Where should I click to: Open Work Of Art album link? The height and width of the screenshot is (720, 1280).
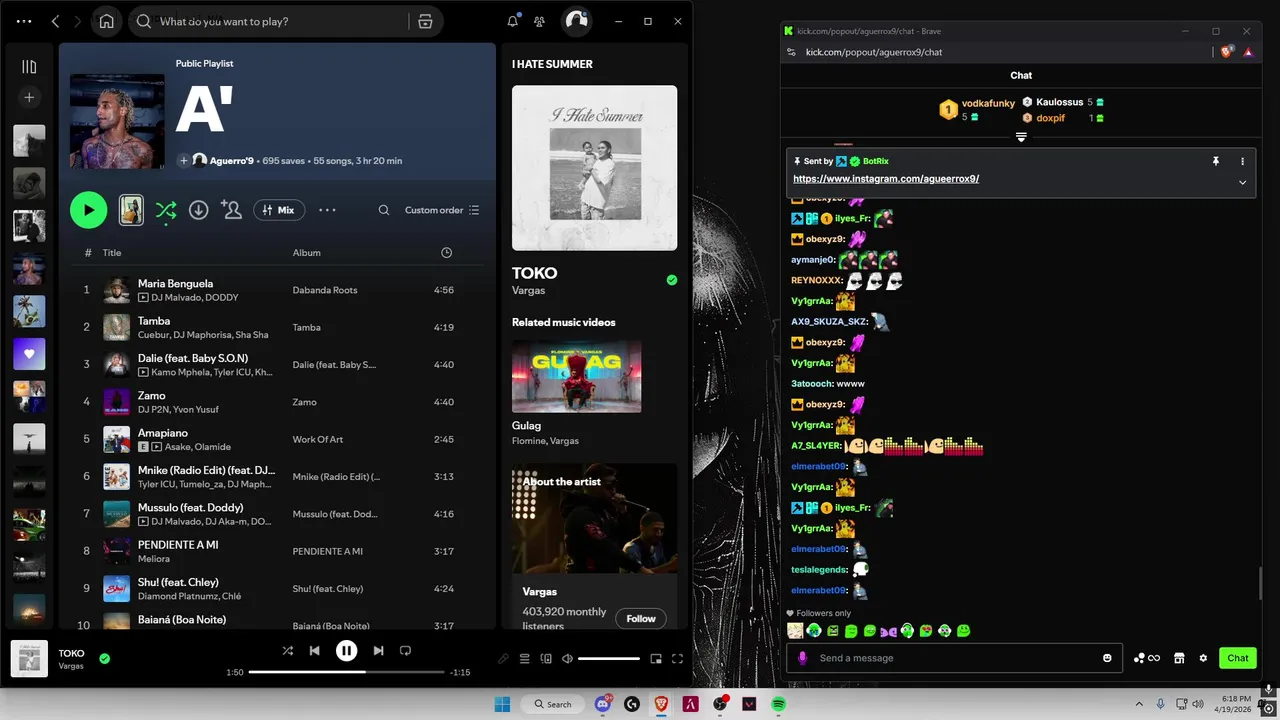[318, 439]
